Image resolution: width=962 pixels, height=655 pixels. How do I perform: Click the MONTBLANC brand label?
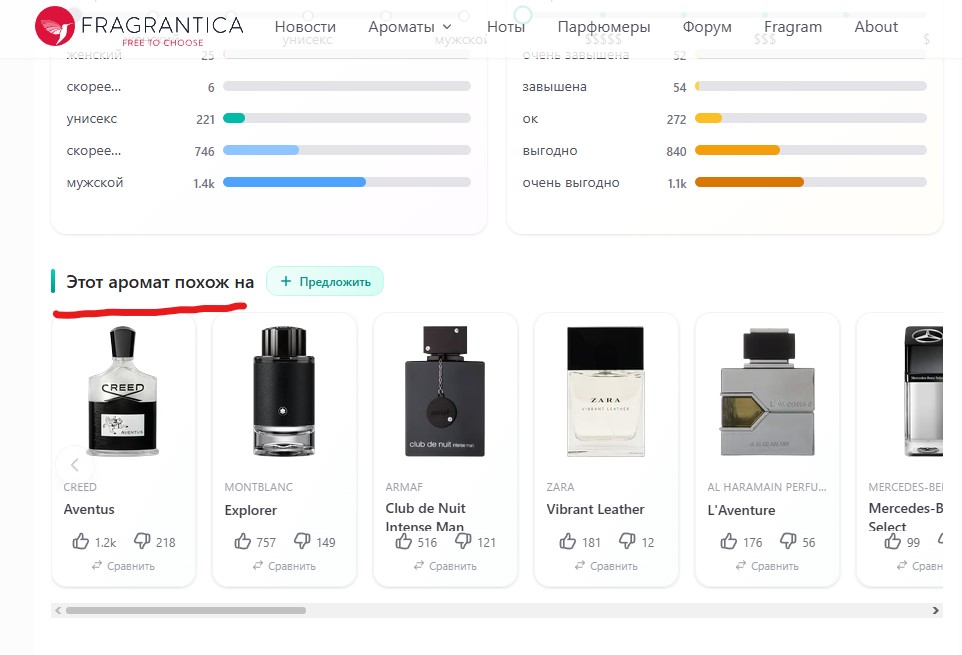tap(258, 487)
